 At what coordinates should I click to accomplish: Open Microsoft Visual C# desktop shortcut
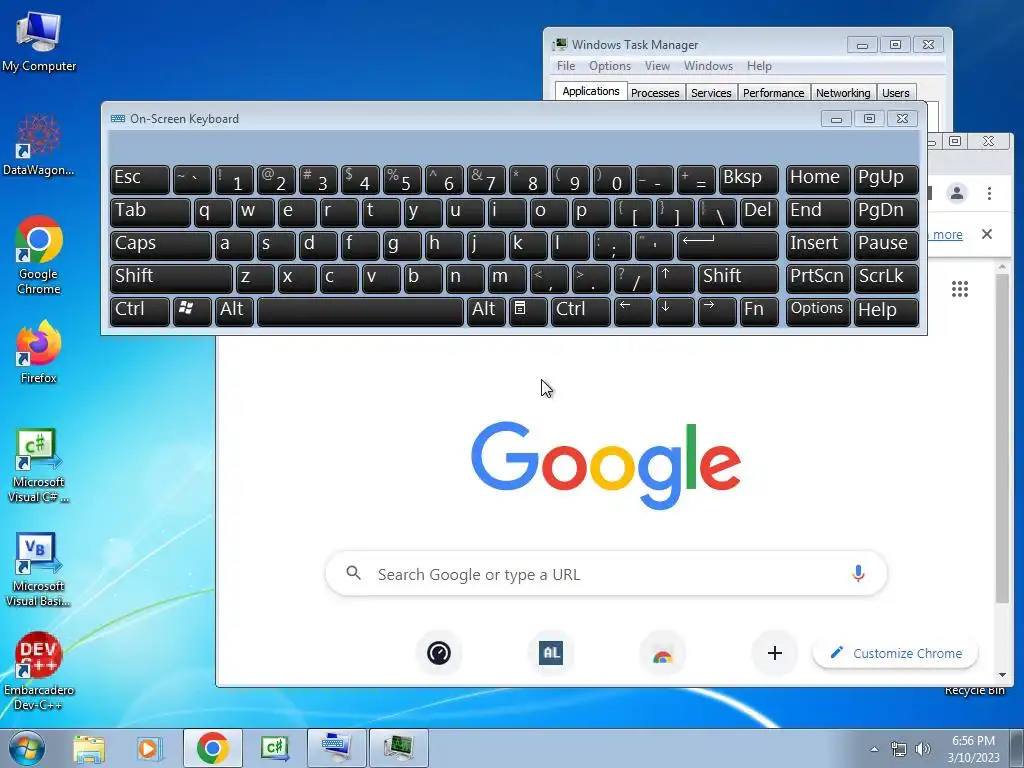[39, 465]
